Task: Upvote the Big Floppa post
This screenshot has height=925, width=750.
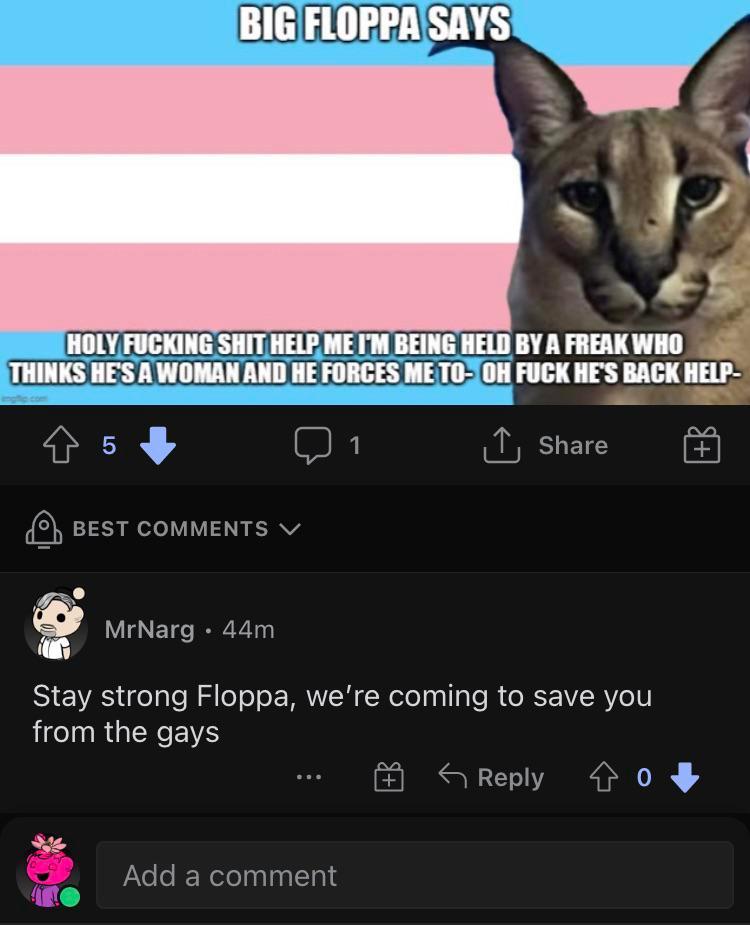Action: coord(61,445)
